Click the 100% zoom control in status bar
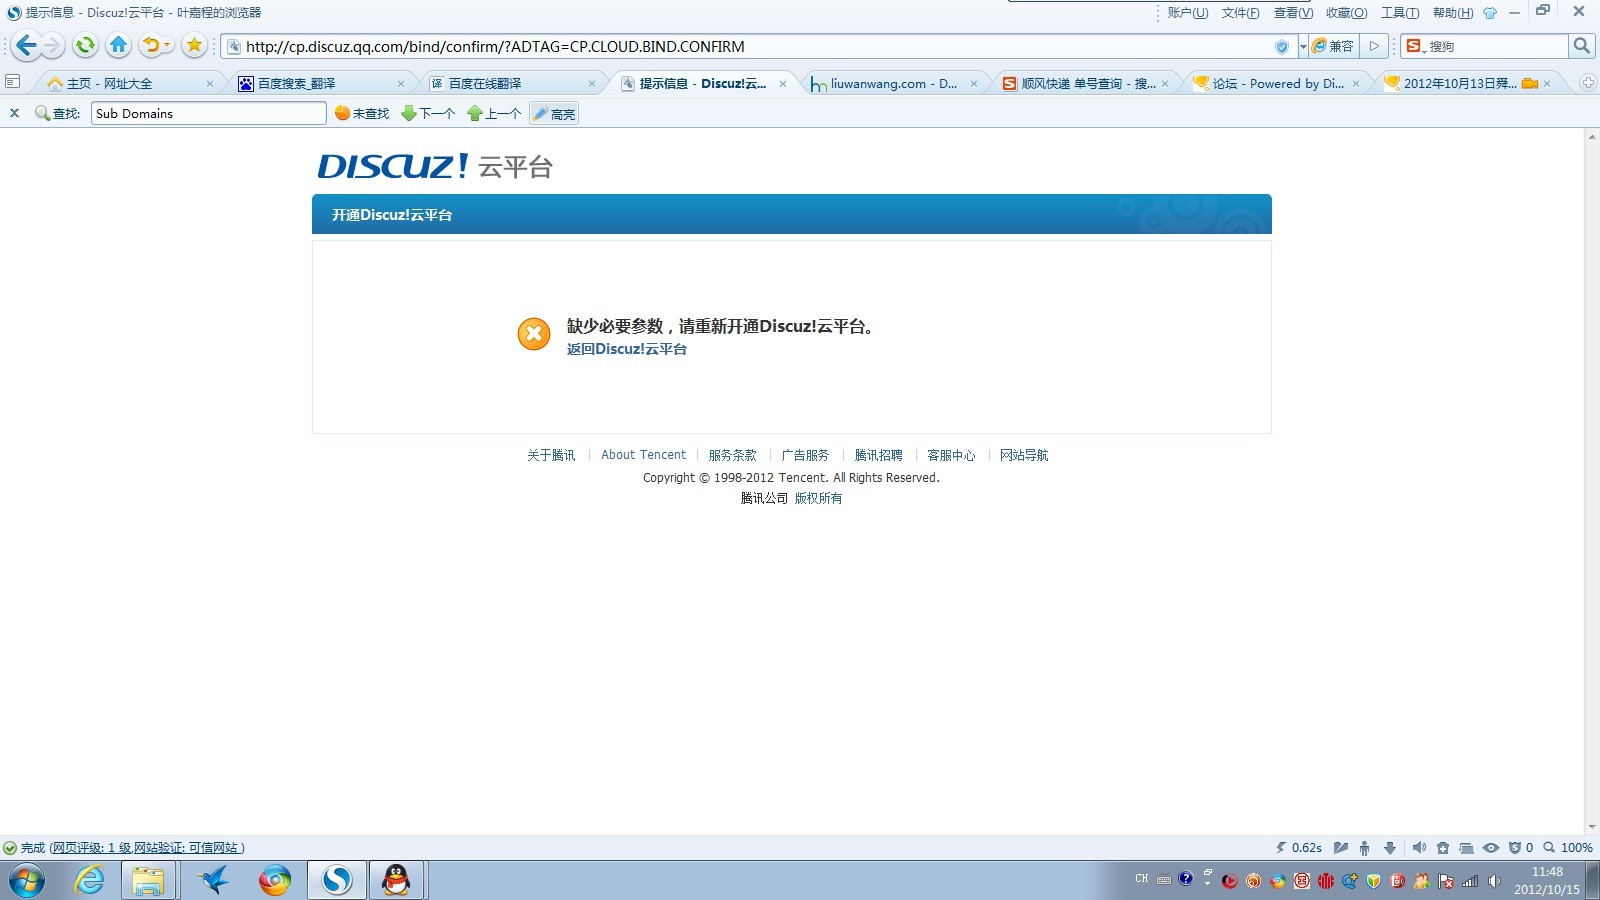Viewport: 1600px width, 900px height. pos(1568,848)
